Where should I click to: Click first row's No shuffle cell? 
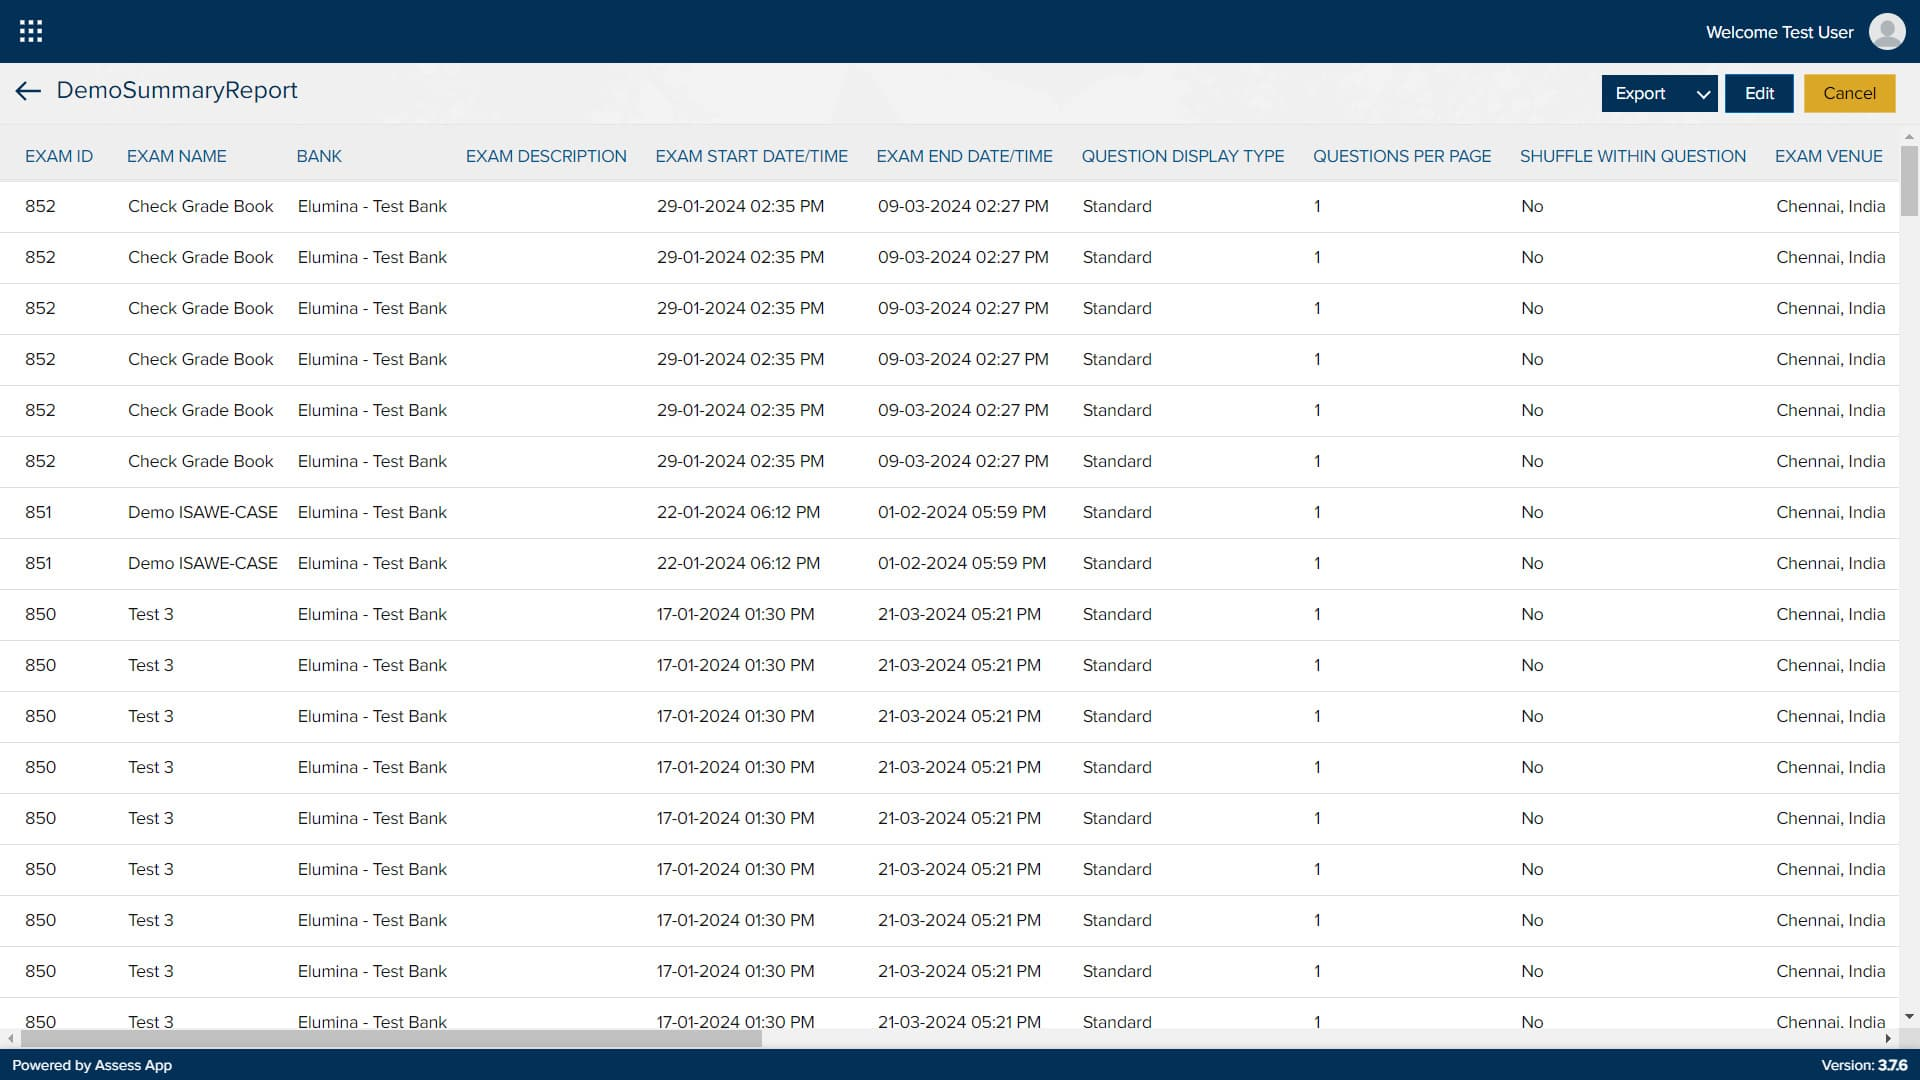coord(1532,206)
